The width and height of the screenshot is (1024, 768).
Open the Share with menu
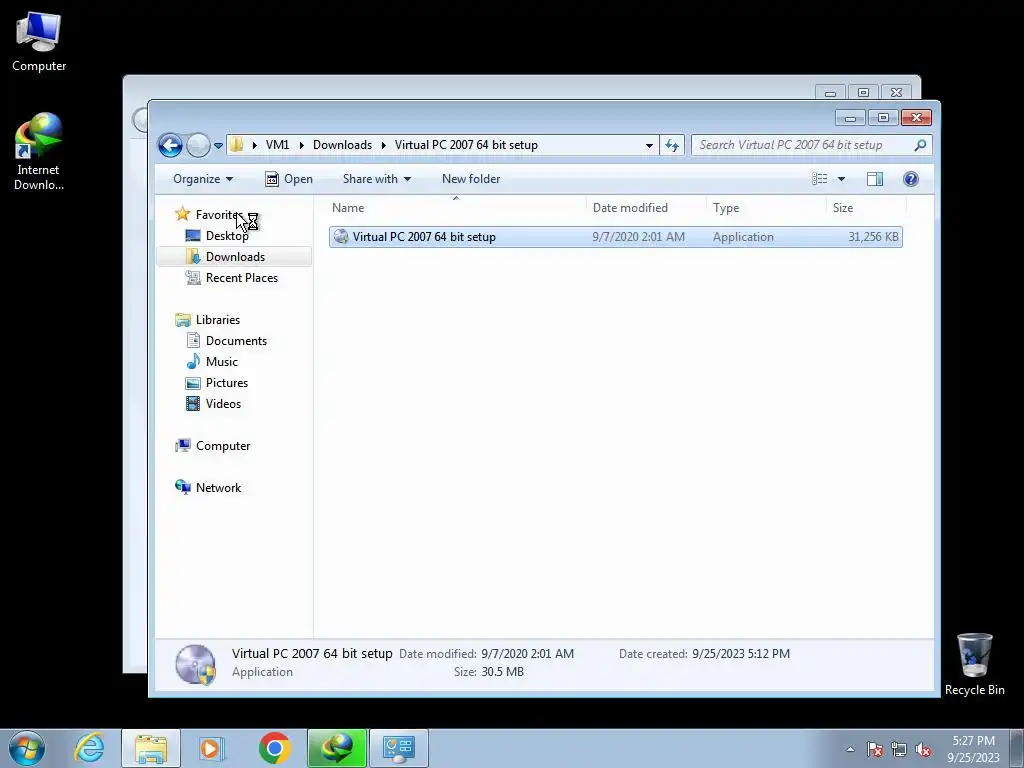click(x=377, y=179)
